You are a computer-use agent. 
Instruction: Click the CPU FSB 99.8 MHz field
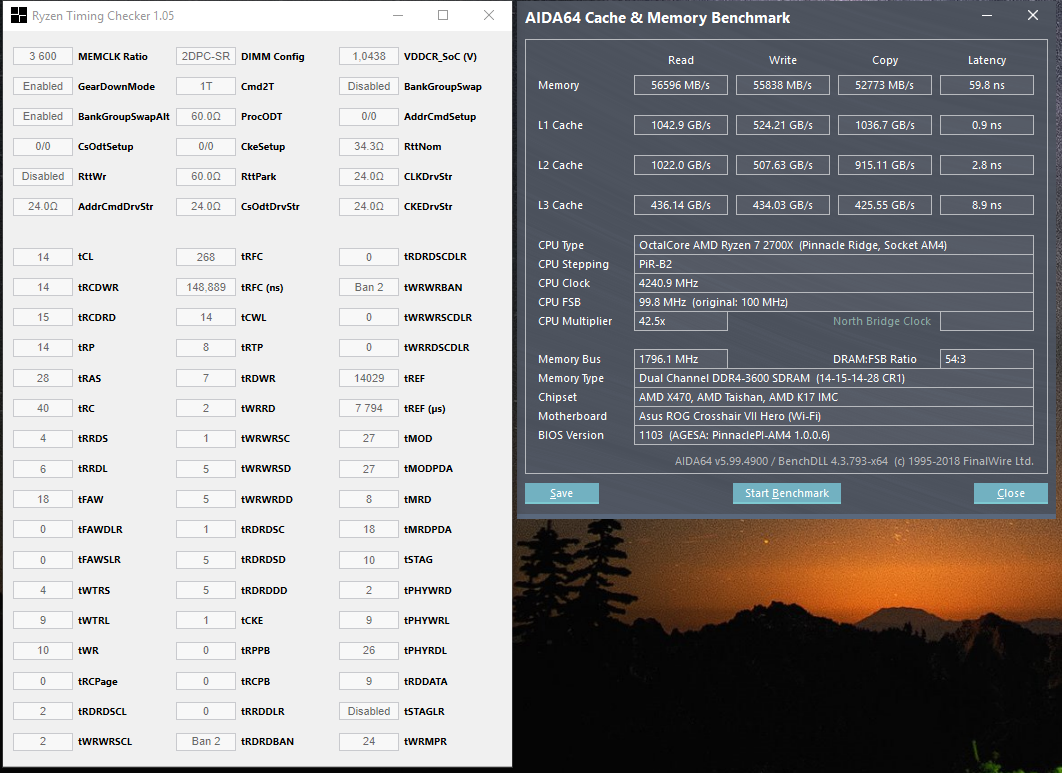834,302
